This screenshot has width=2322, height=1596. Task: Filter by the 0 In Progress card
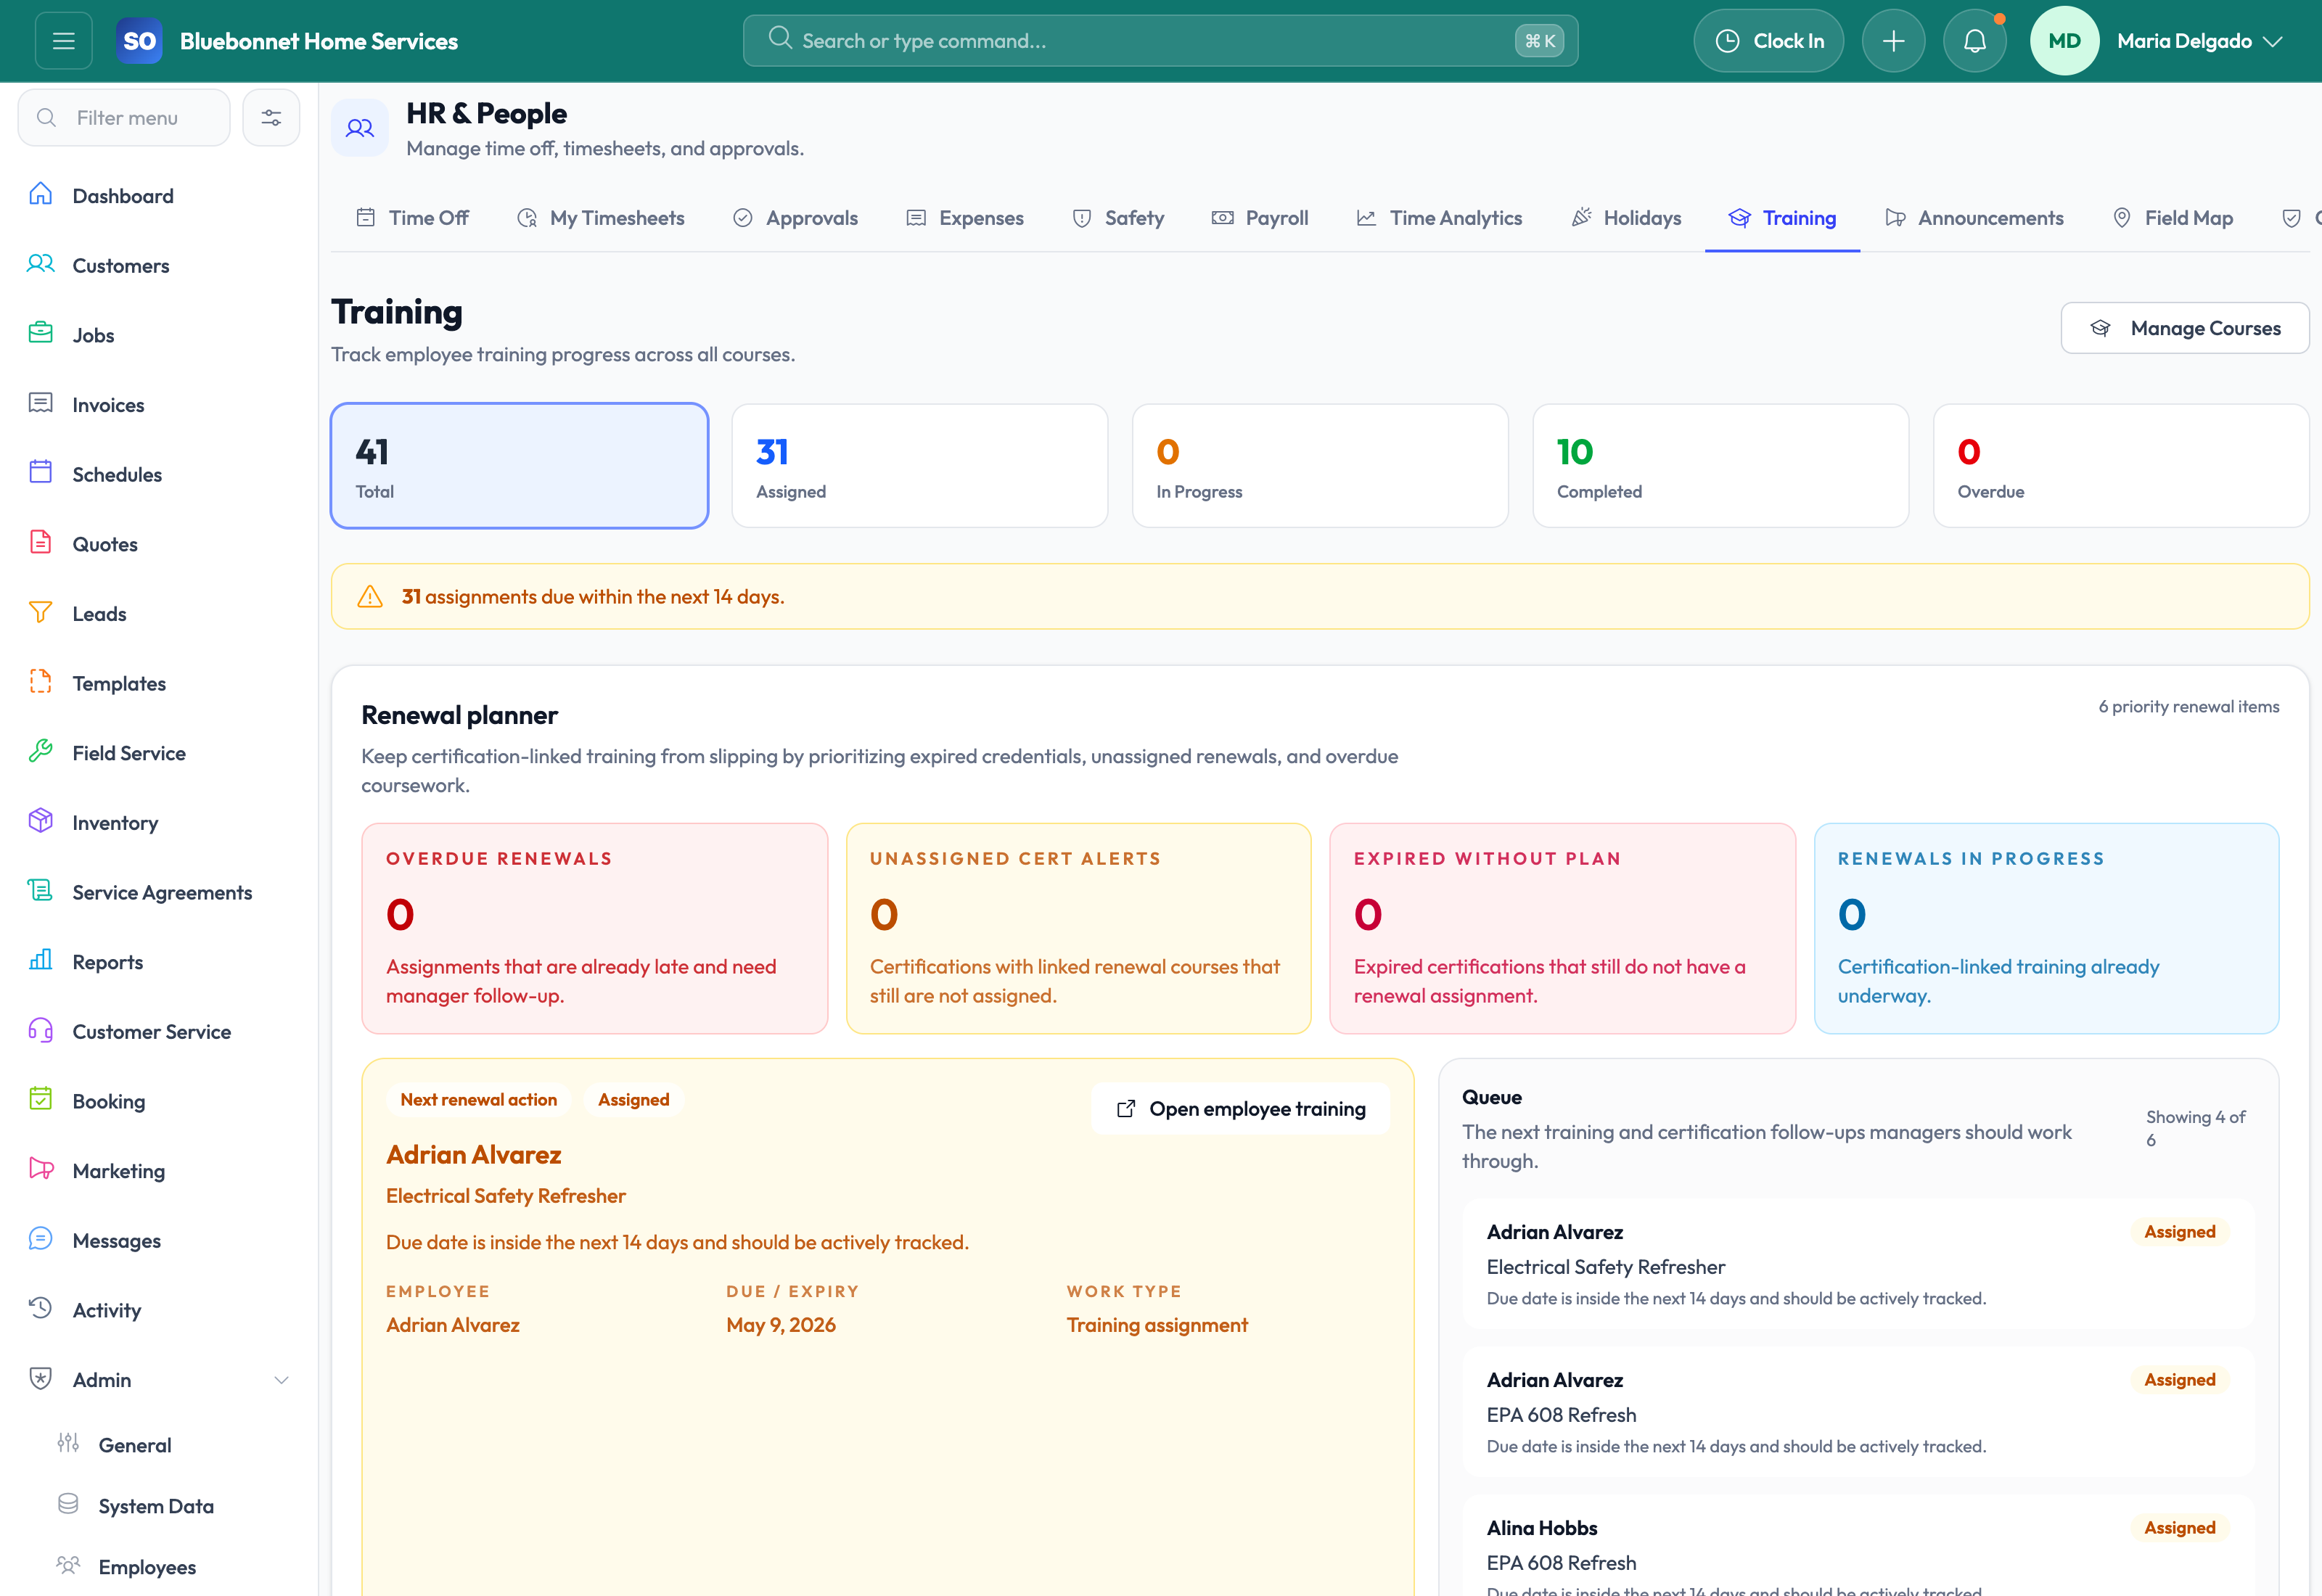(x=1320, y=466)
